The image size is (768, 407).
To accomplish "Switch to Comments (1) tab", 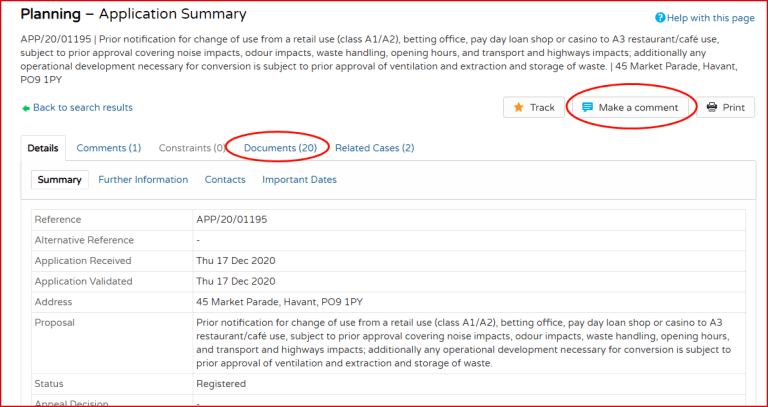I will tap(108, 148).
